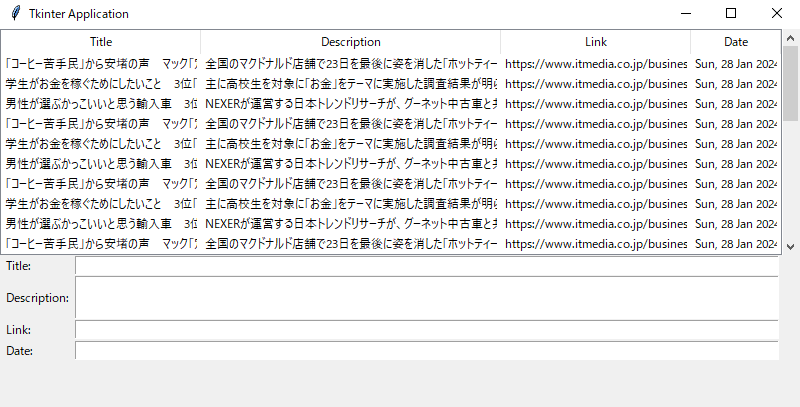
Task: Focus the Link input field
Action: coord(426,329)
